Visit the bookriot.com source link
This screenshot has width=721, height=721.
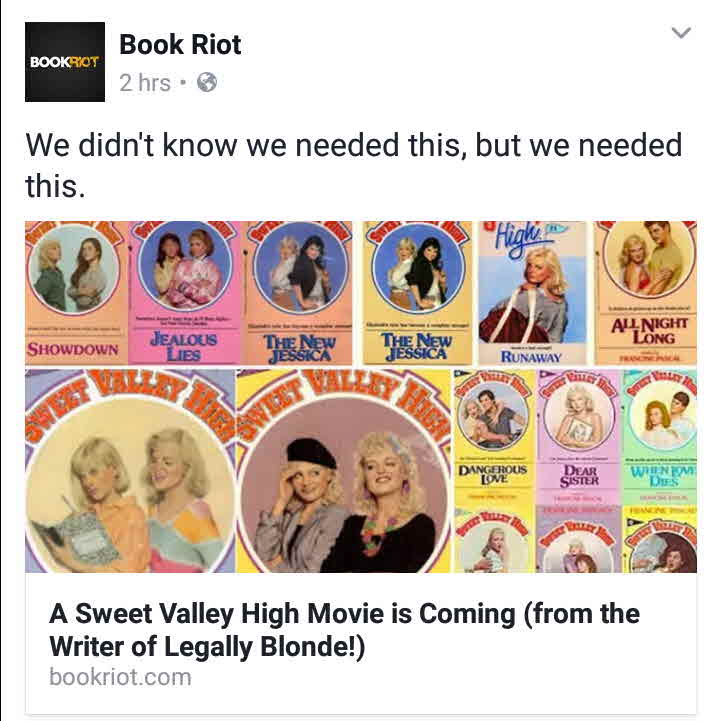tap(120, 677)
